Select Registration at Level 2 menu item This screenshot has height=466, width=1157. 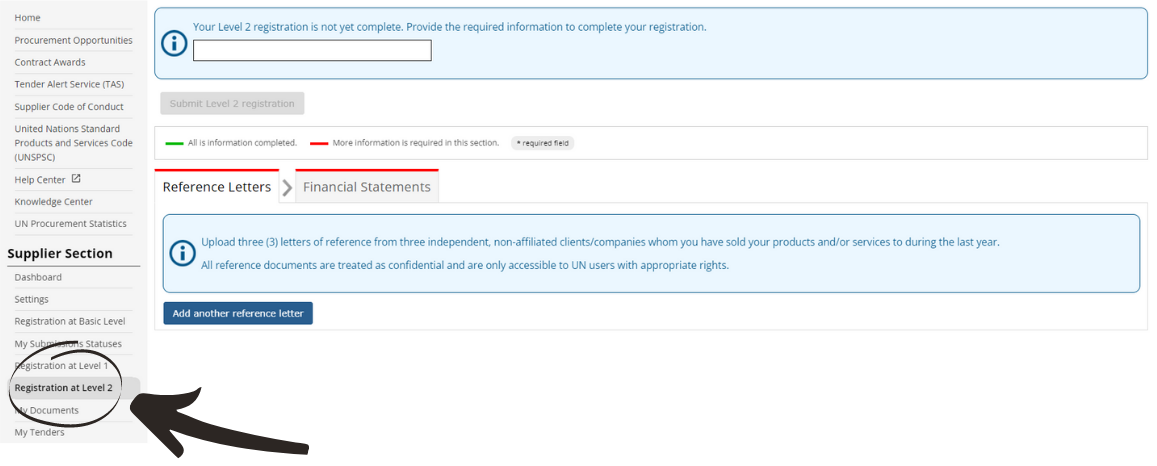click(x=63, y=388)
